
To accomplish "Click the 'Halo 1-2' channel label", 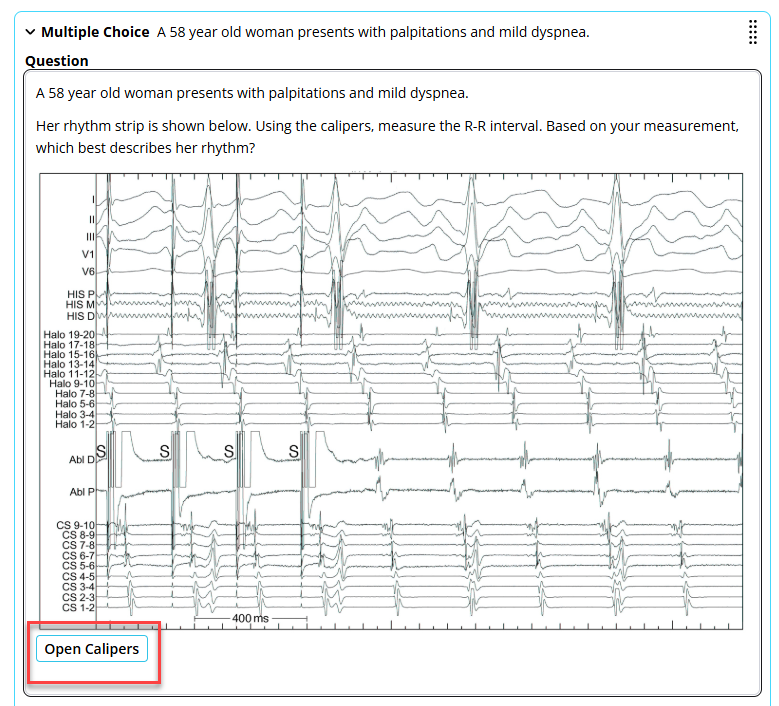I will pyautogui.click(x=75, y=424).
